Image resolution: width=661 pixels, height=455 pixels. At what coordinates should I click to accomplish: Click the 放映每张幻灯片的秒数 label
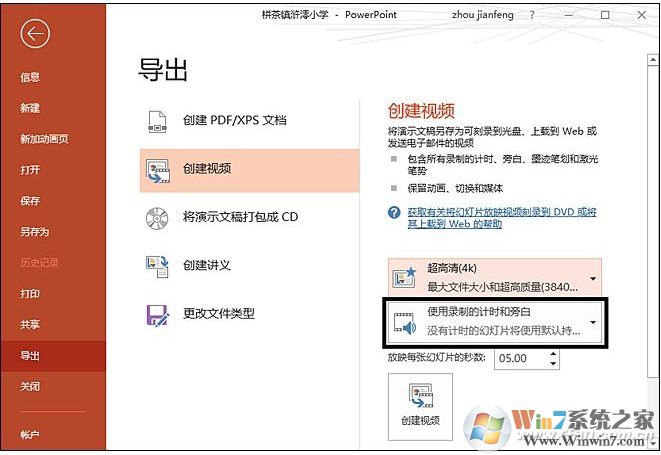click(436, 358)
